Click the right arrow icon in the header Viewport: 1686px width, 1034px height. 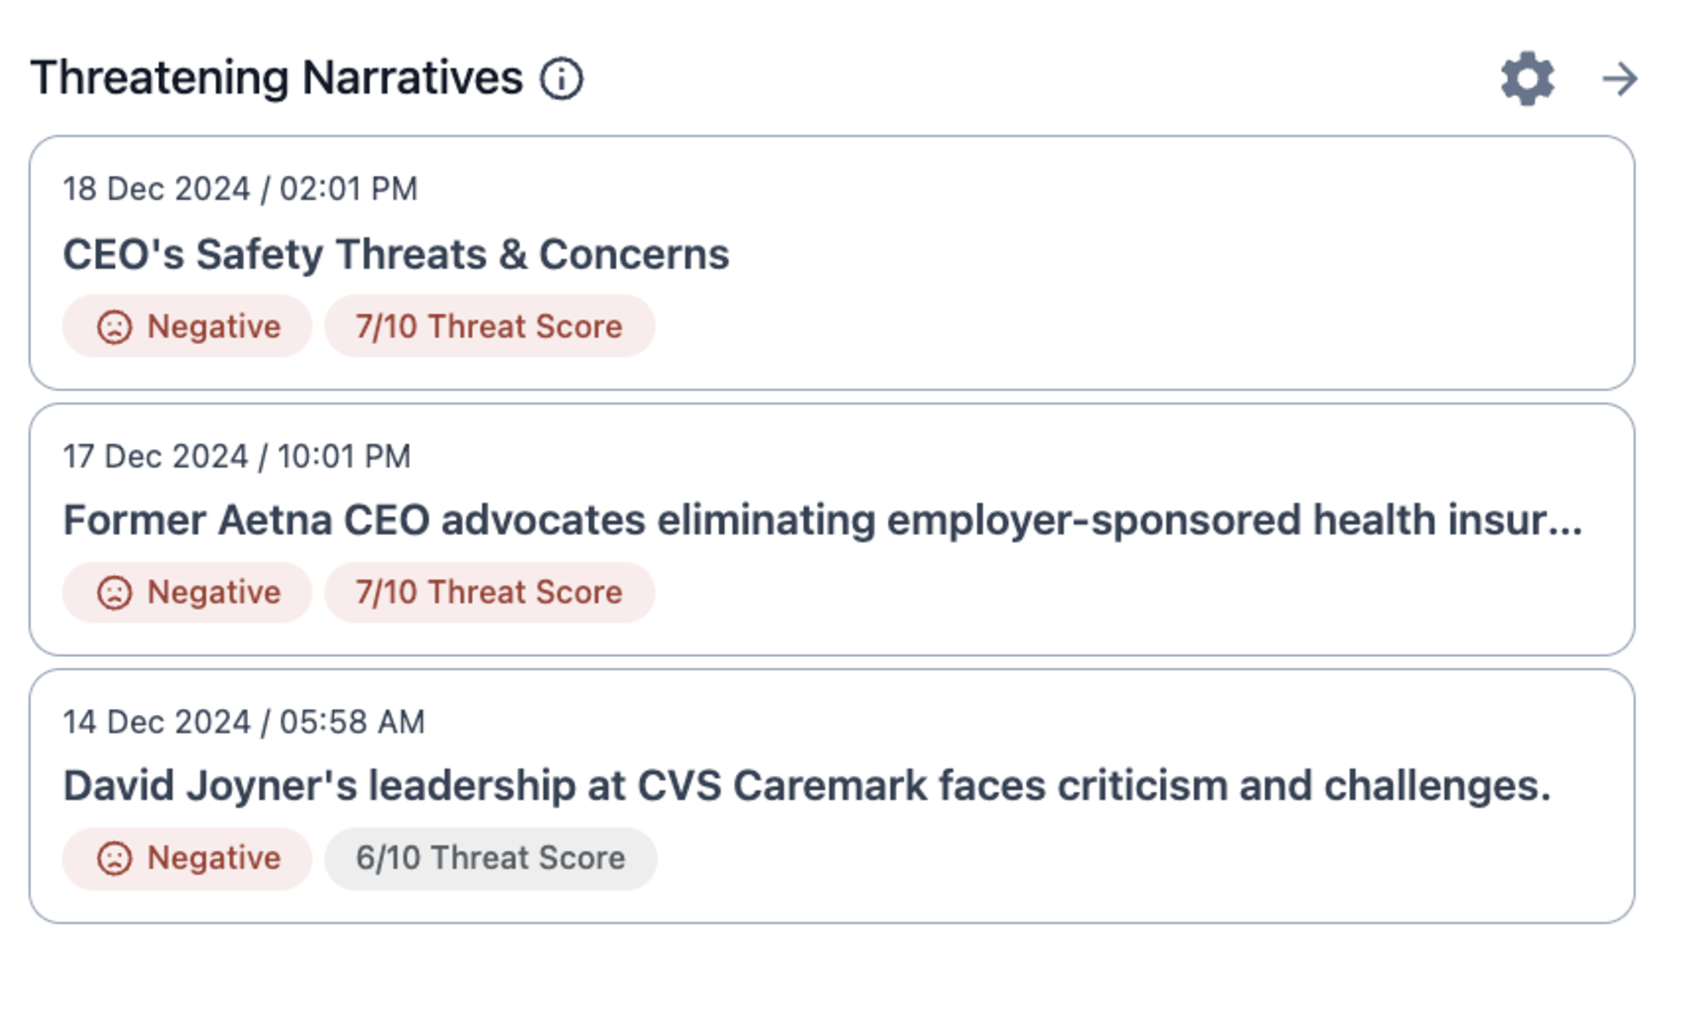[x=1619, y=79]
